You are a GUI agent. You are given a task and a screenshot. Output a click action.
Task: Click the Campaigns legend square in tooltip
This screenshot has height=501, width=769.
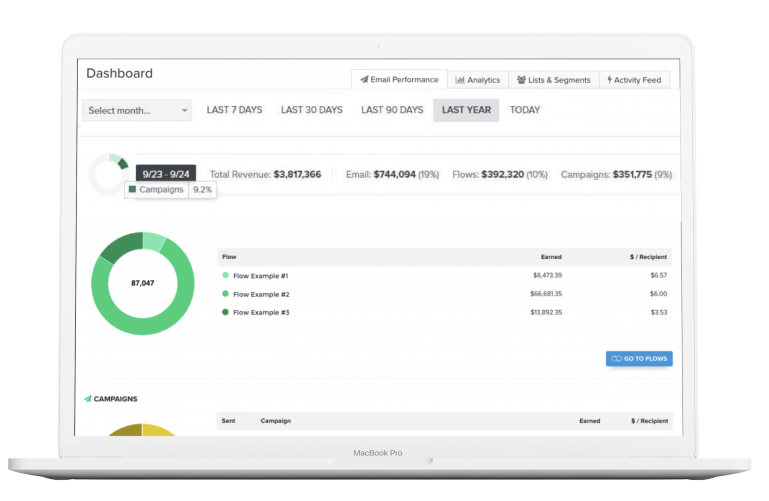[132, 189]
